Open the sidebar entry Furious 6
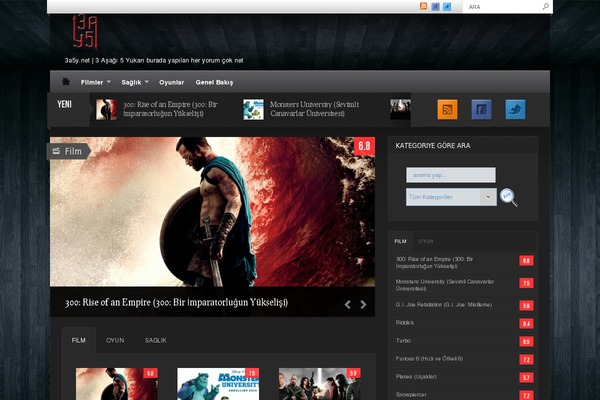This screenshot has height=400, width=600. click(429, 359)
